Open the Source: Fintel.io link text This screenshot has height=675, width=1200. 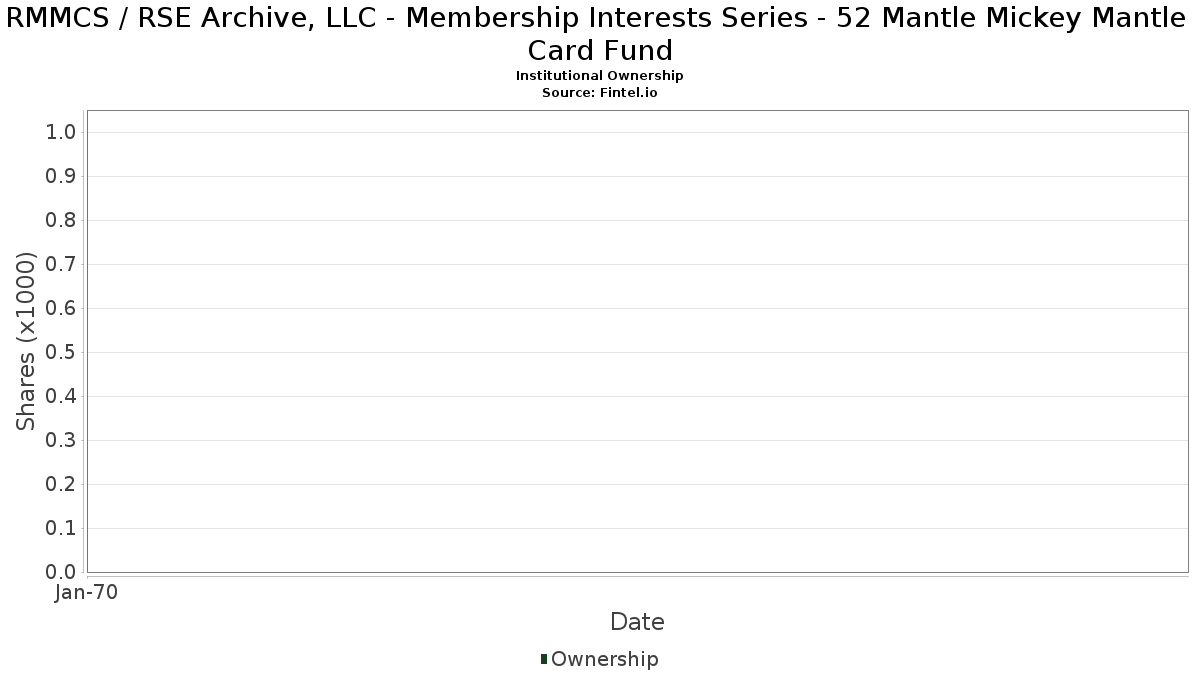(600, 92)
